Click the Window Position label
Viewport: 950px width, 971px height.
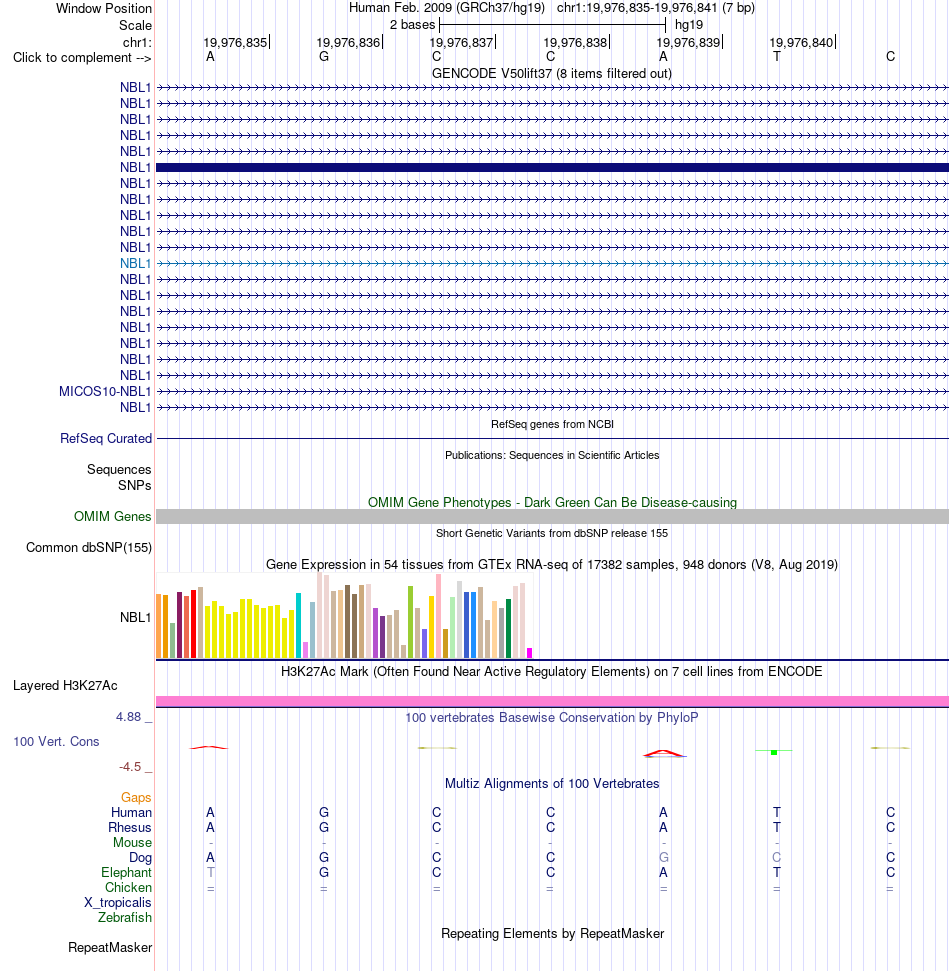(x=103, y=9)
